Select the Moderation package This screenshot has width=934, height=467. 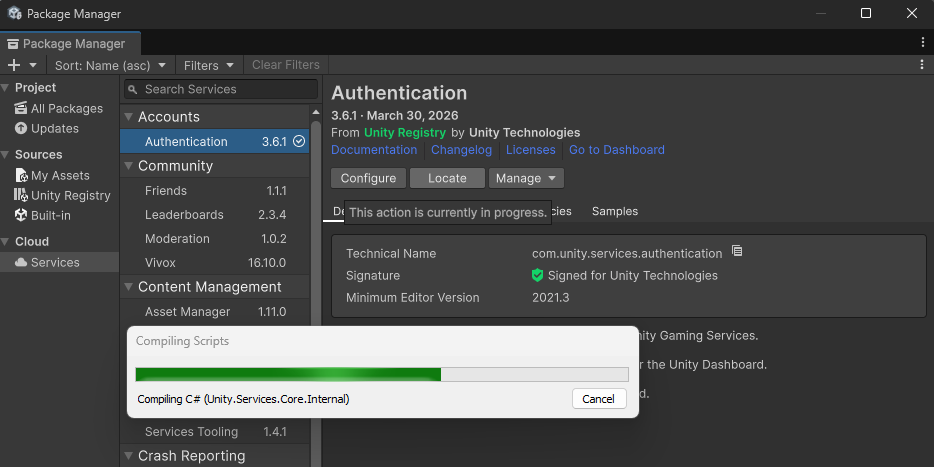(214, 239)
